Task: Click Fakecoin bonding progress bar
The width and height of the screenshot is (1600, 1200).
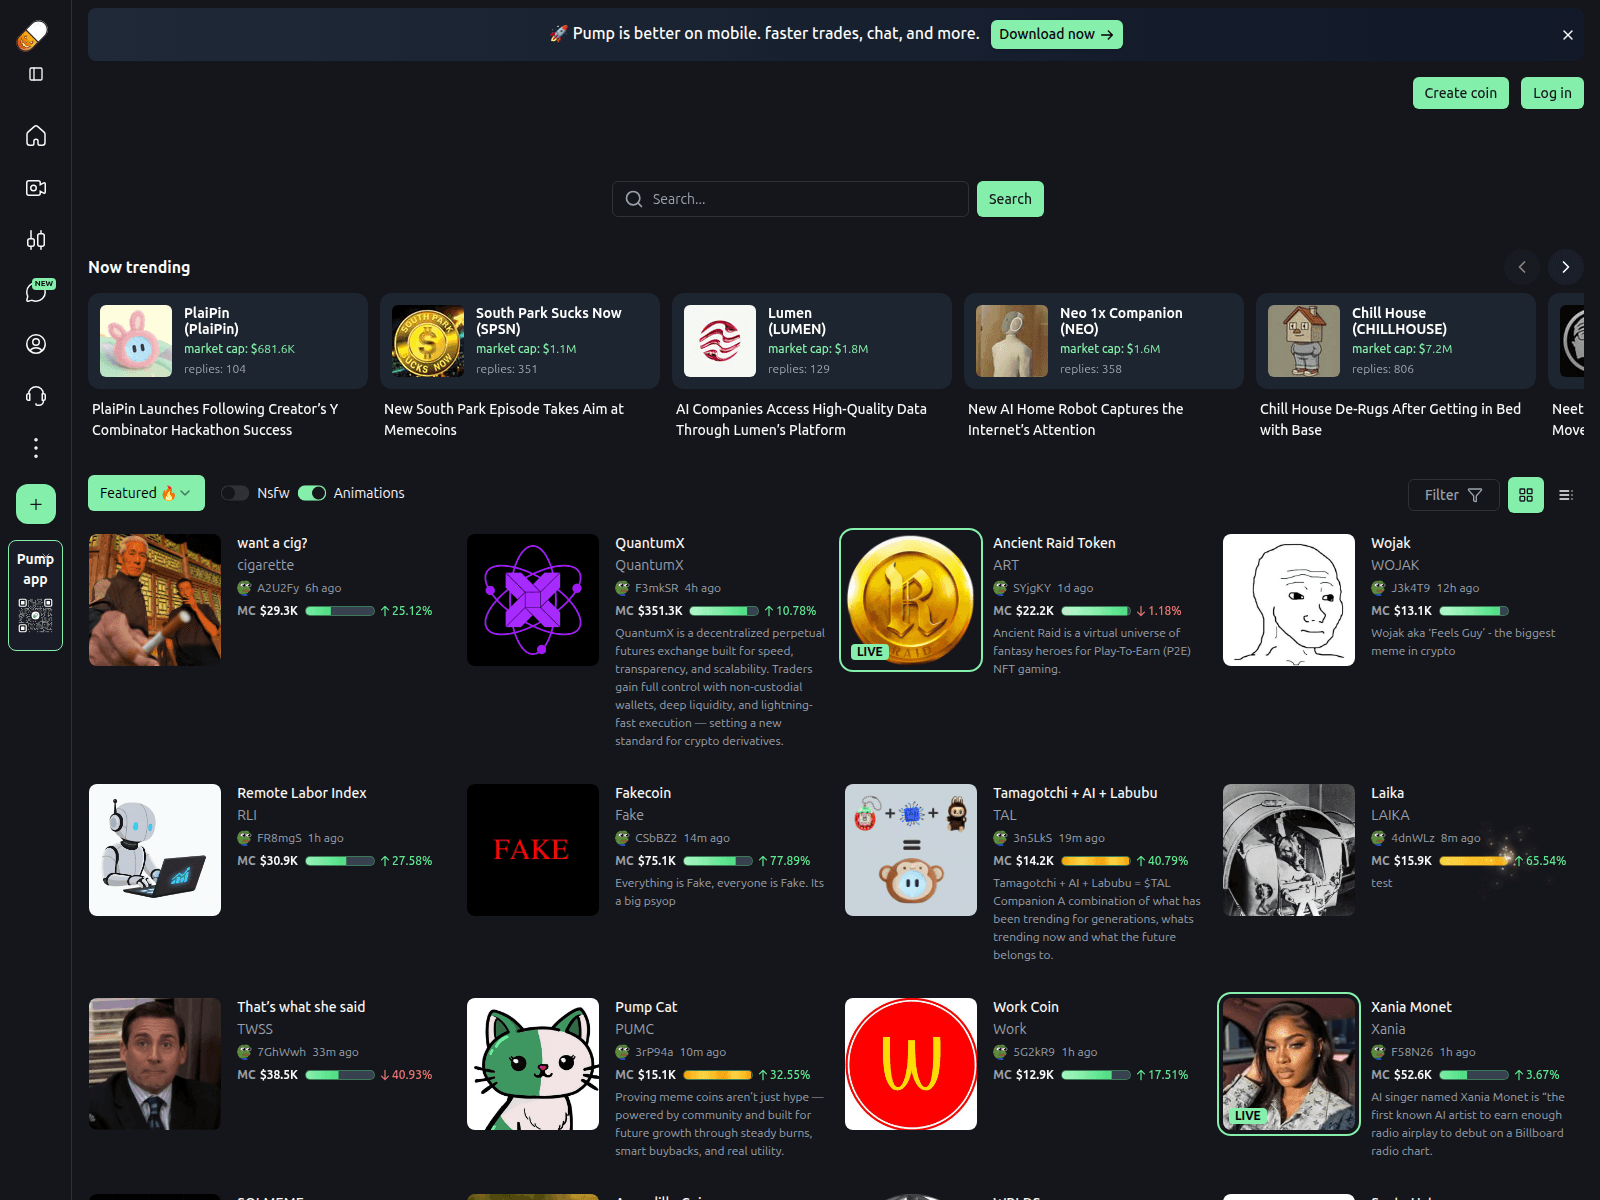Action: click(x=718, y=861)
